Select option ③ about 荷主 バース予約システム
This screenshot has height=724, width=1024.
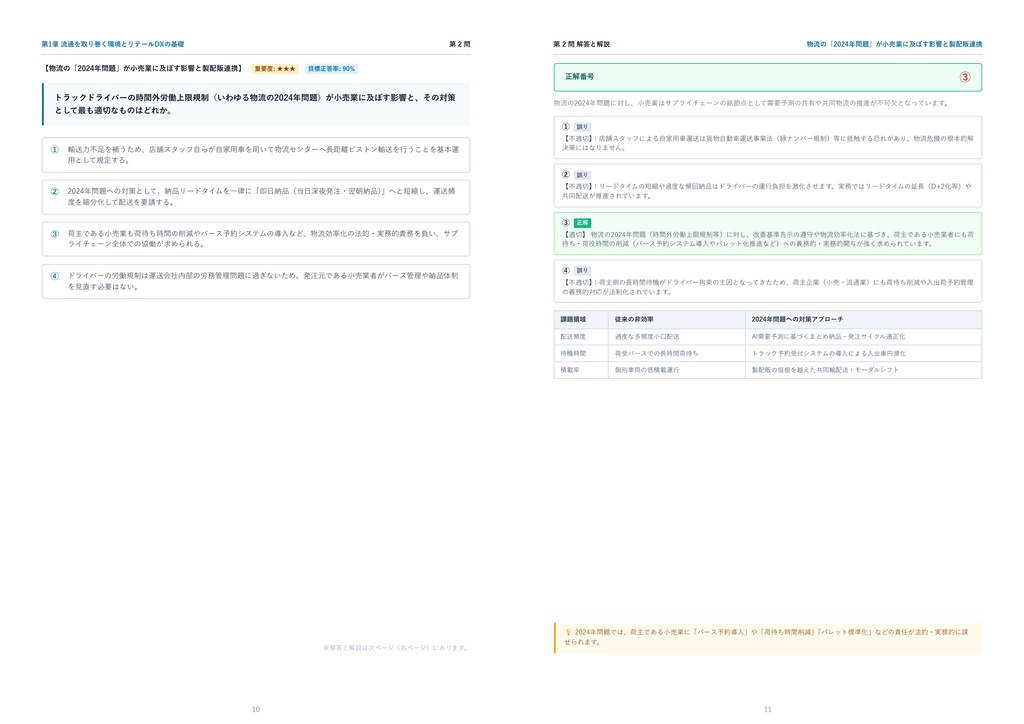coord(256,239)
